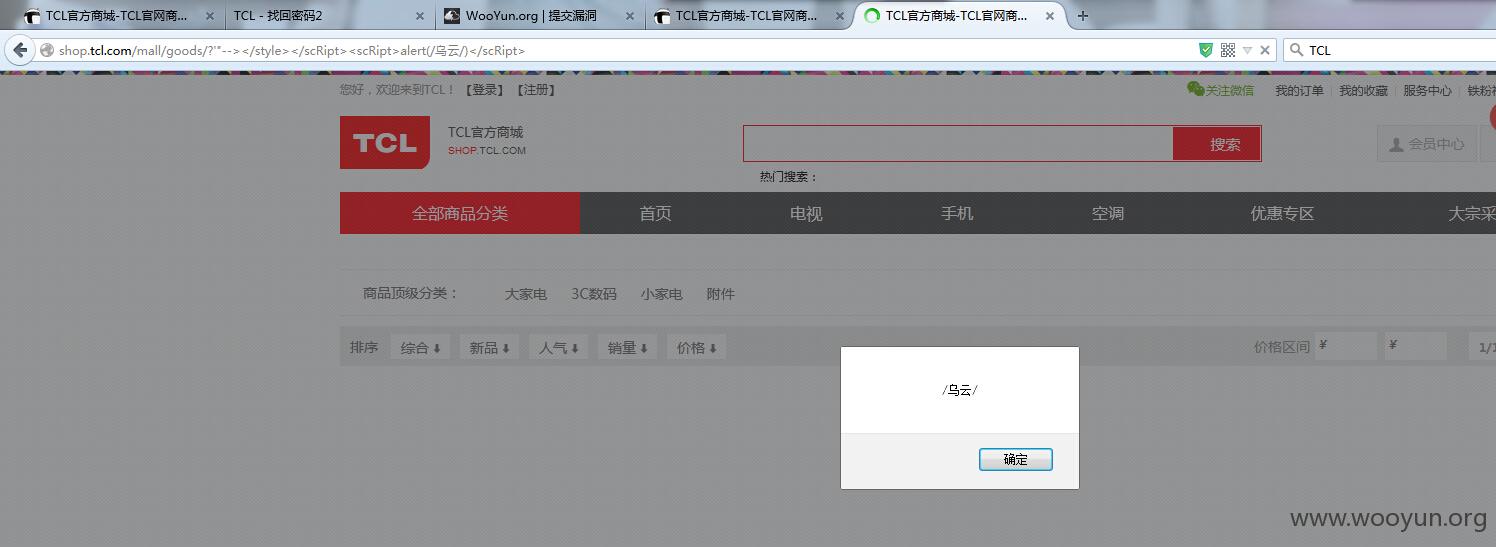Close the 'TCL - 找回密码2' tab
The height and width of the screenshot is (547, 1496).
coord(420,16)
